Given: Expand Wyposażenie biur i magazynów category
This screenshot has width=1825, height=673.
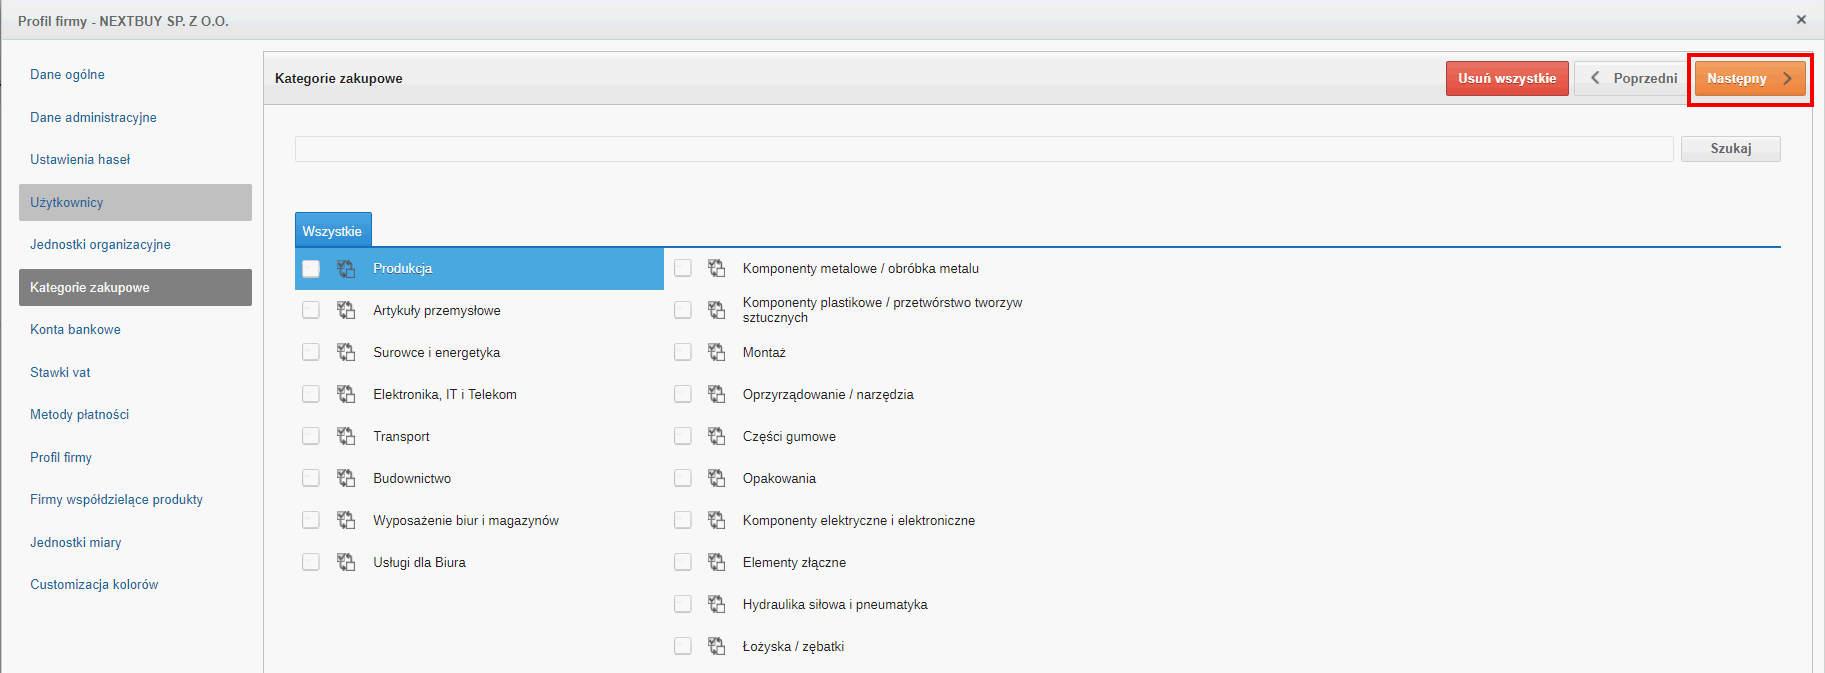Looking at the screenshot, I should [465, 521].
